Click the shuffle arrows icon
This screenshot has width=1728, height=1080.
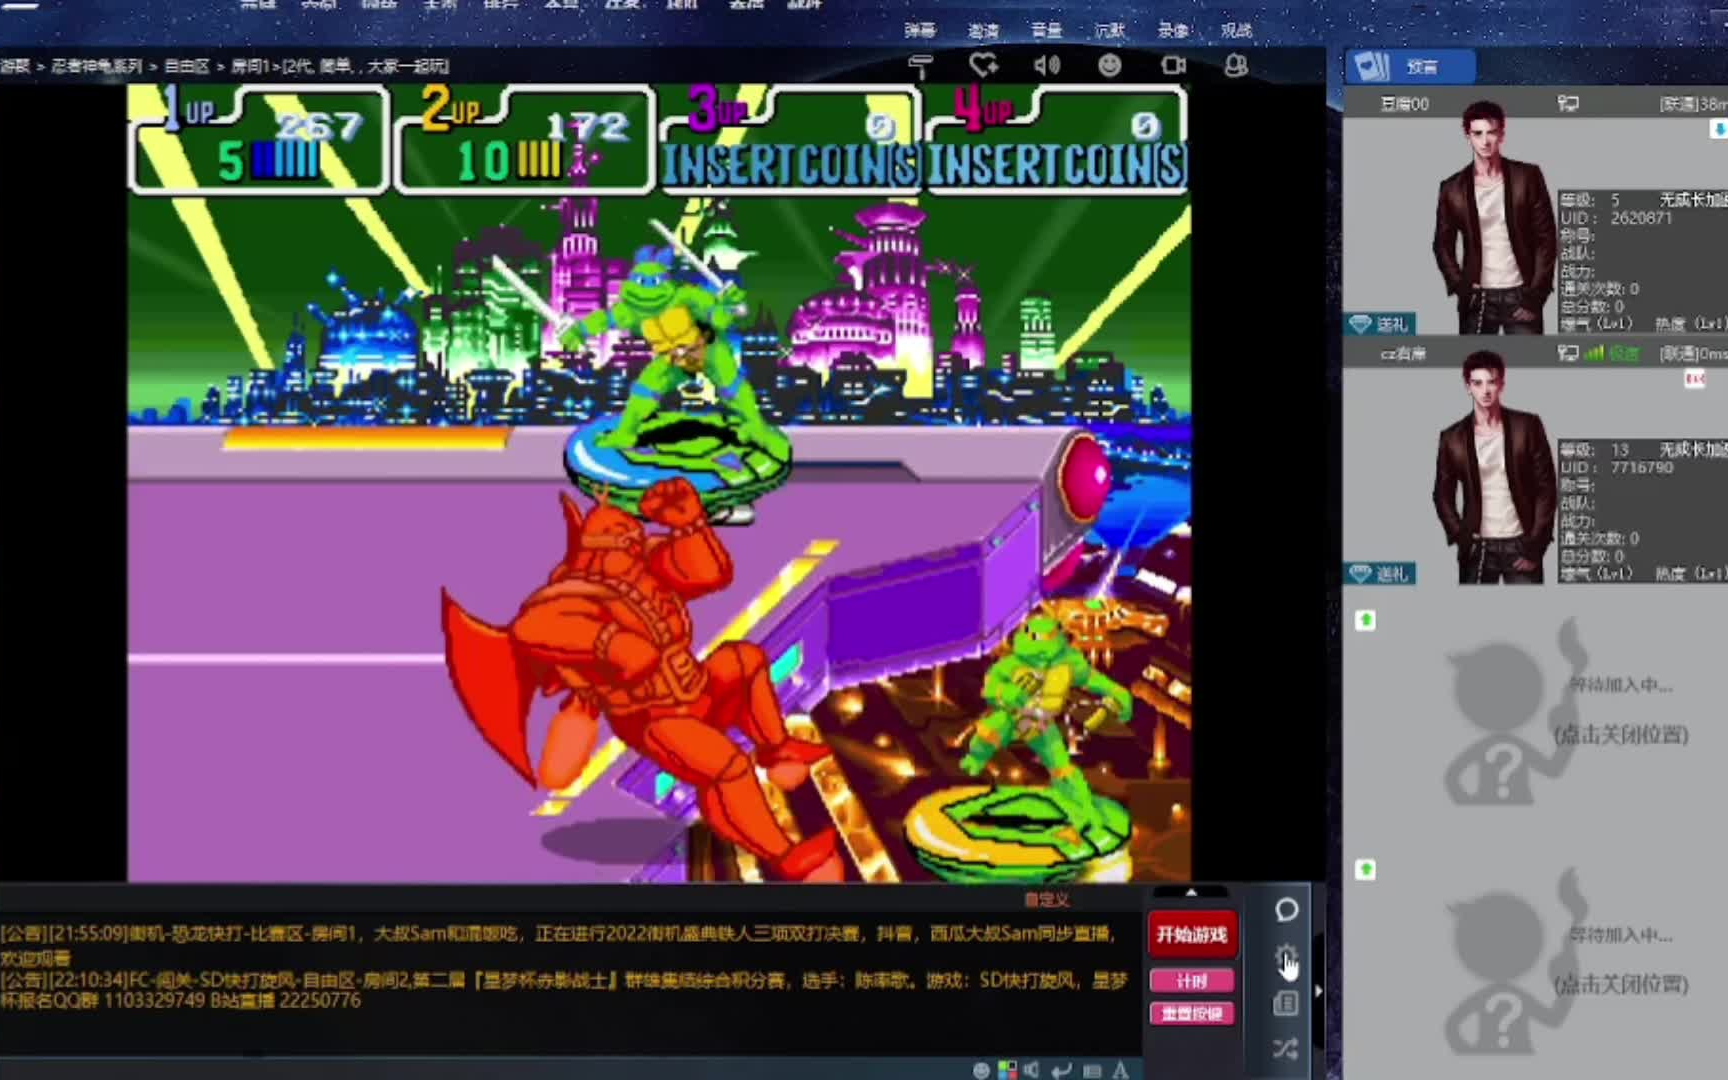[x=1286, y=1048]
